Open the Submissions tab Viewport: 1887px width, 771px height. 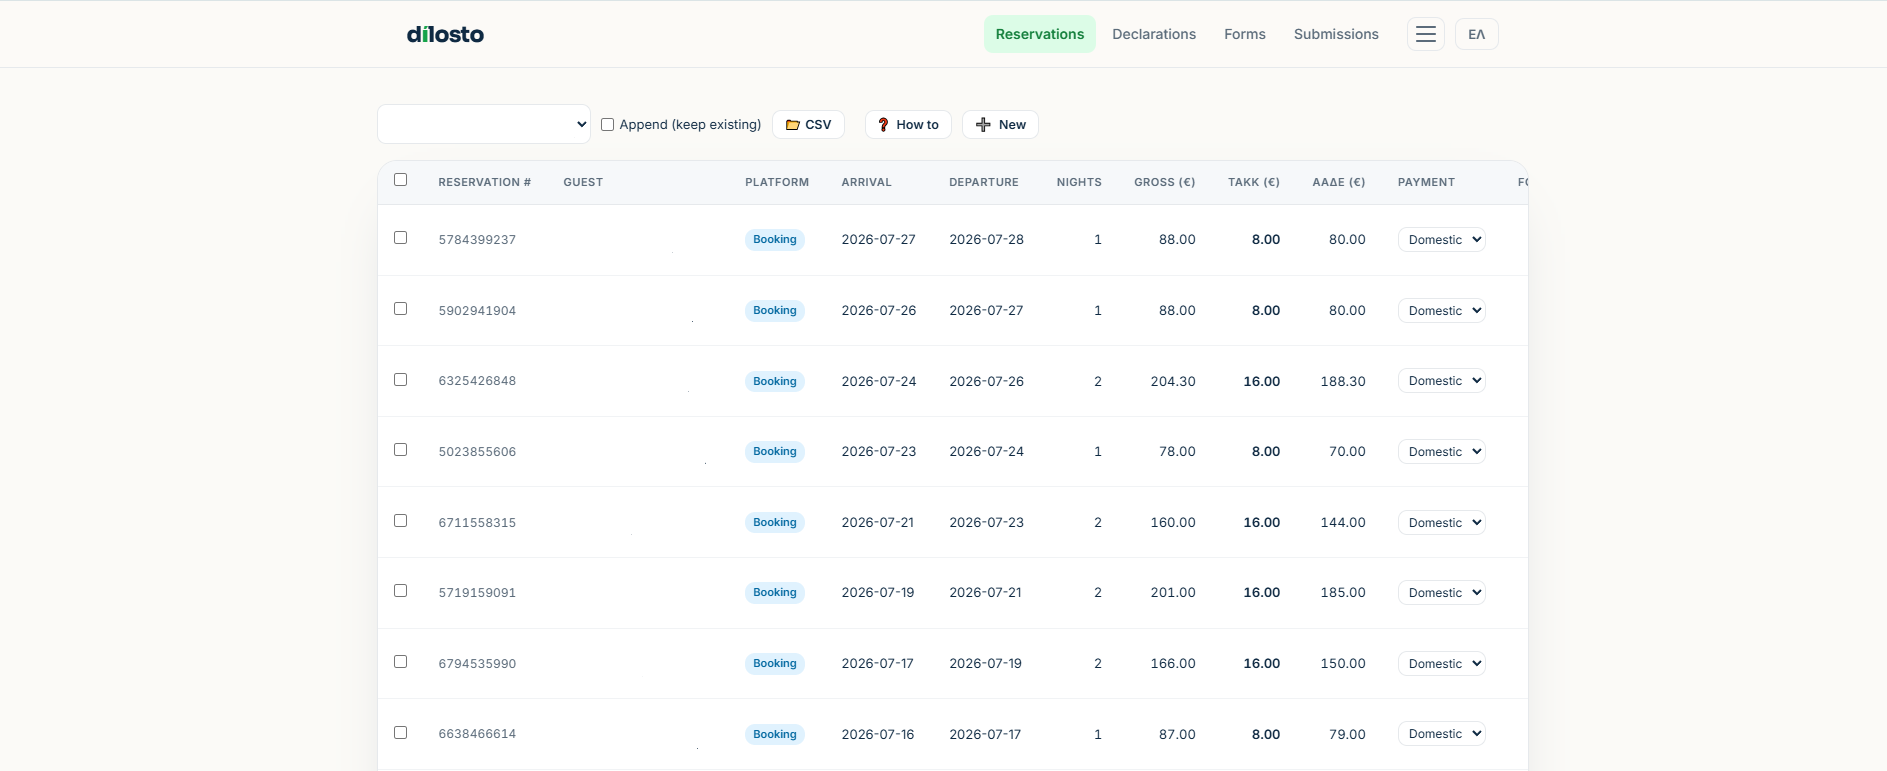(x=1336, y=34)
